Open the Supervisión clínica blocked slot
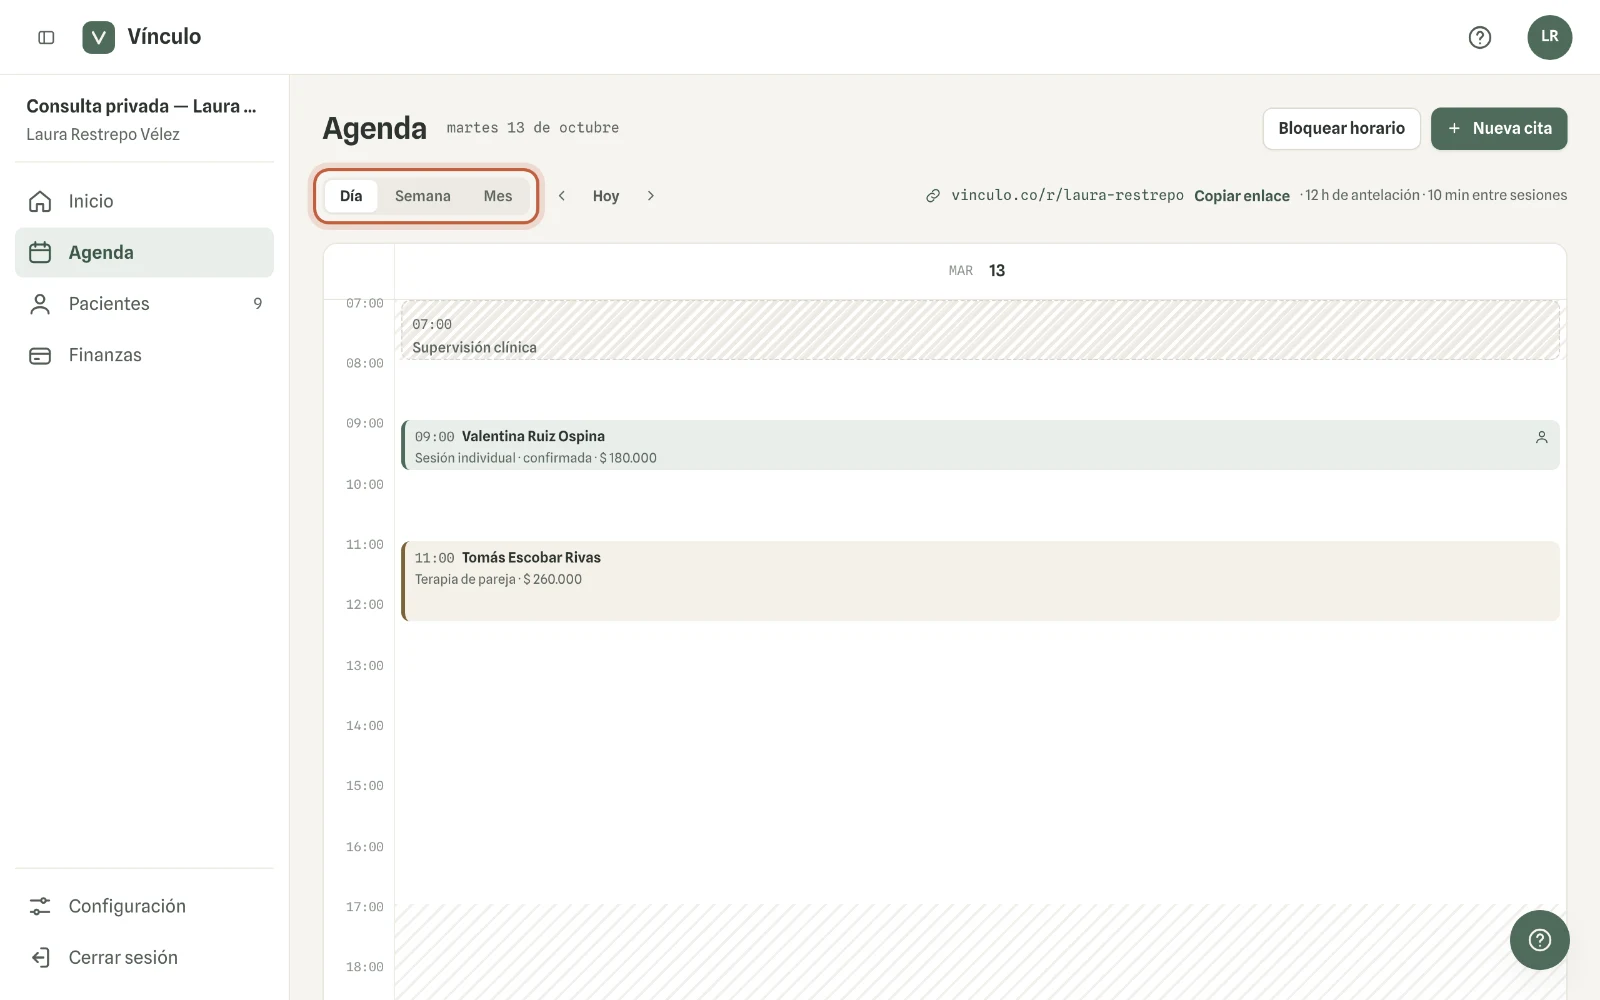The height and width of the screenshot is (1000, 1600). click(980, 330)
